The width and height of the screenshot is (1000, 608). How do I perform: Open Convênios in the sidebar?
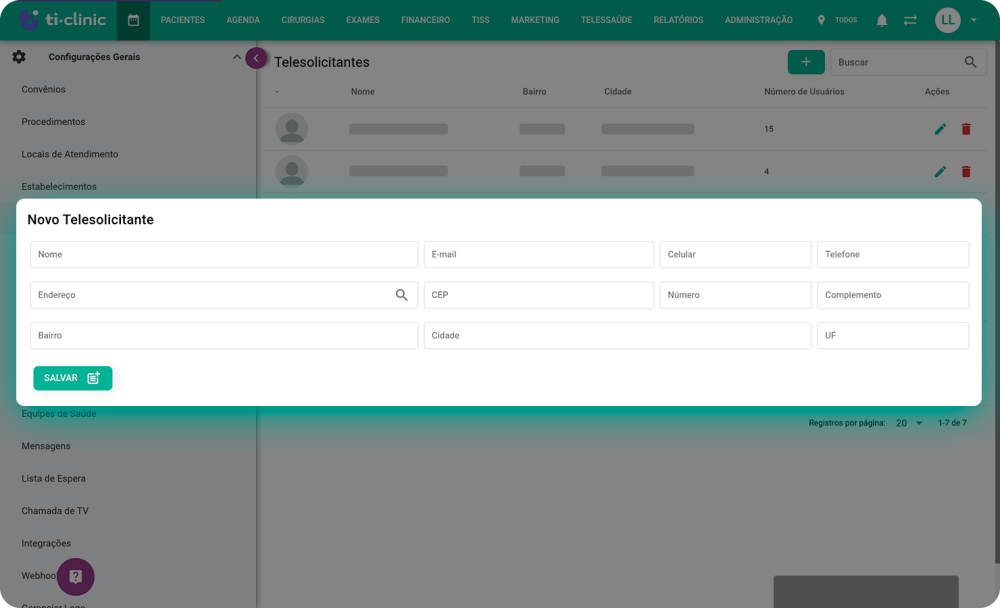tap(43, 89)
